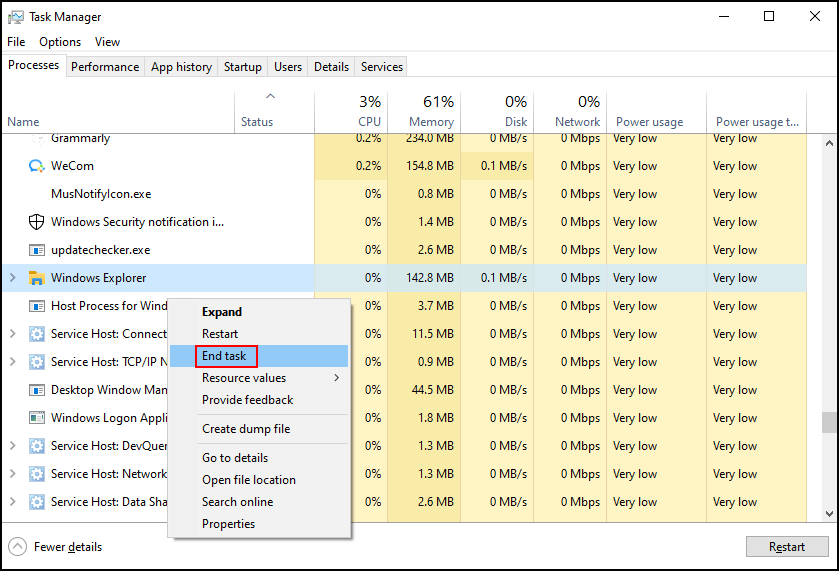This screenshot has width=839, height=571.
Task: Expand the Service Host: TCP/IP row
Action: coord(13,362)
